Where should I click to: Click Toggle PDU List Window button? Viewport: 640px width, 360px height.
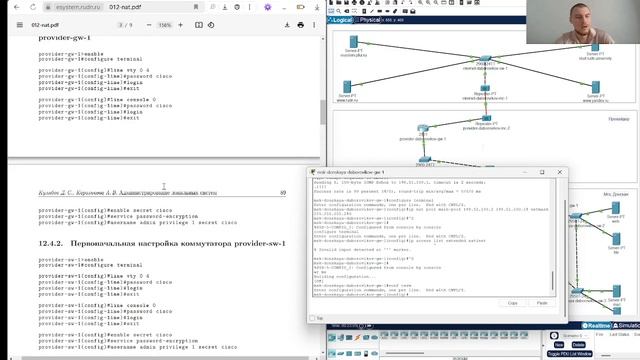point(569,354)
